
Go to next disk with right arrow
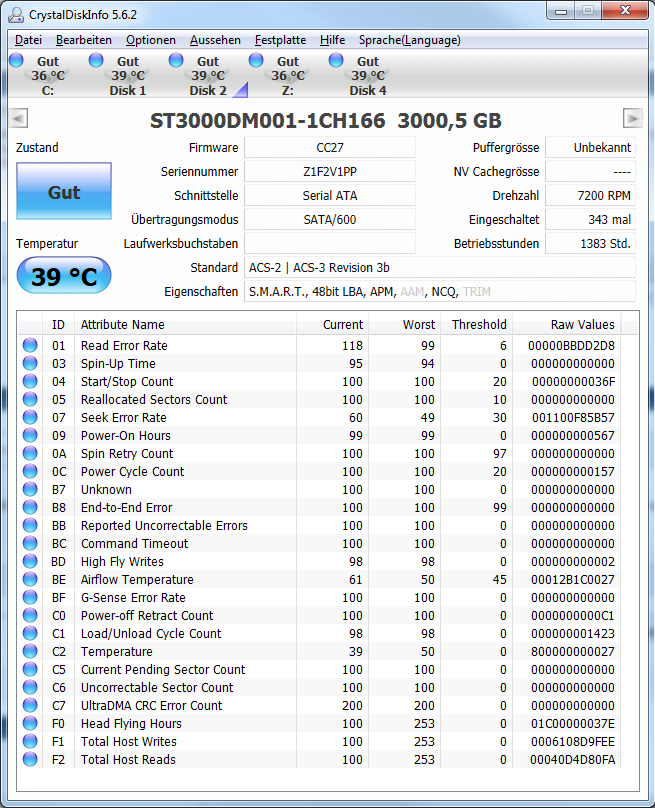click(x=632, y=119)
